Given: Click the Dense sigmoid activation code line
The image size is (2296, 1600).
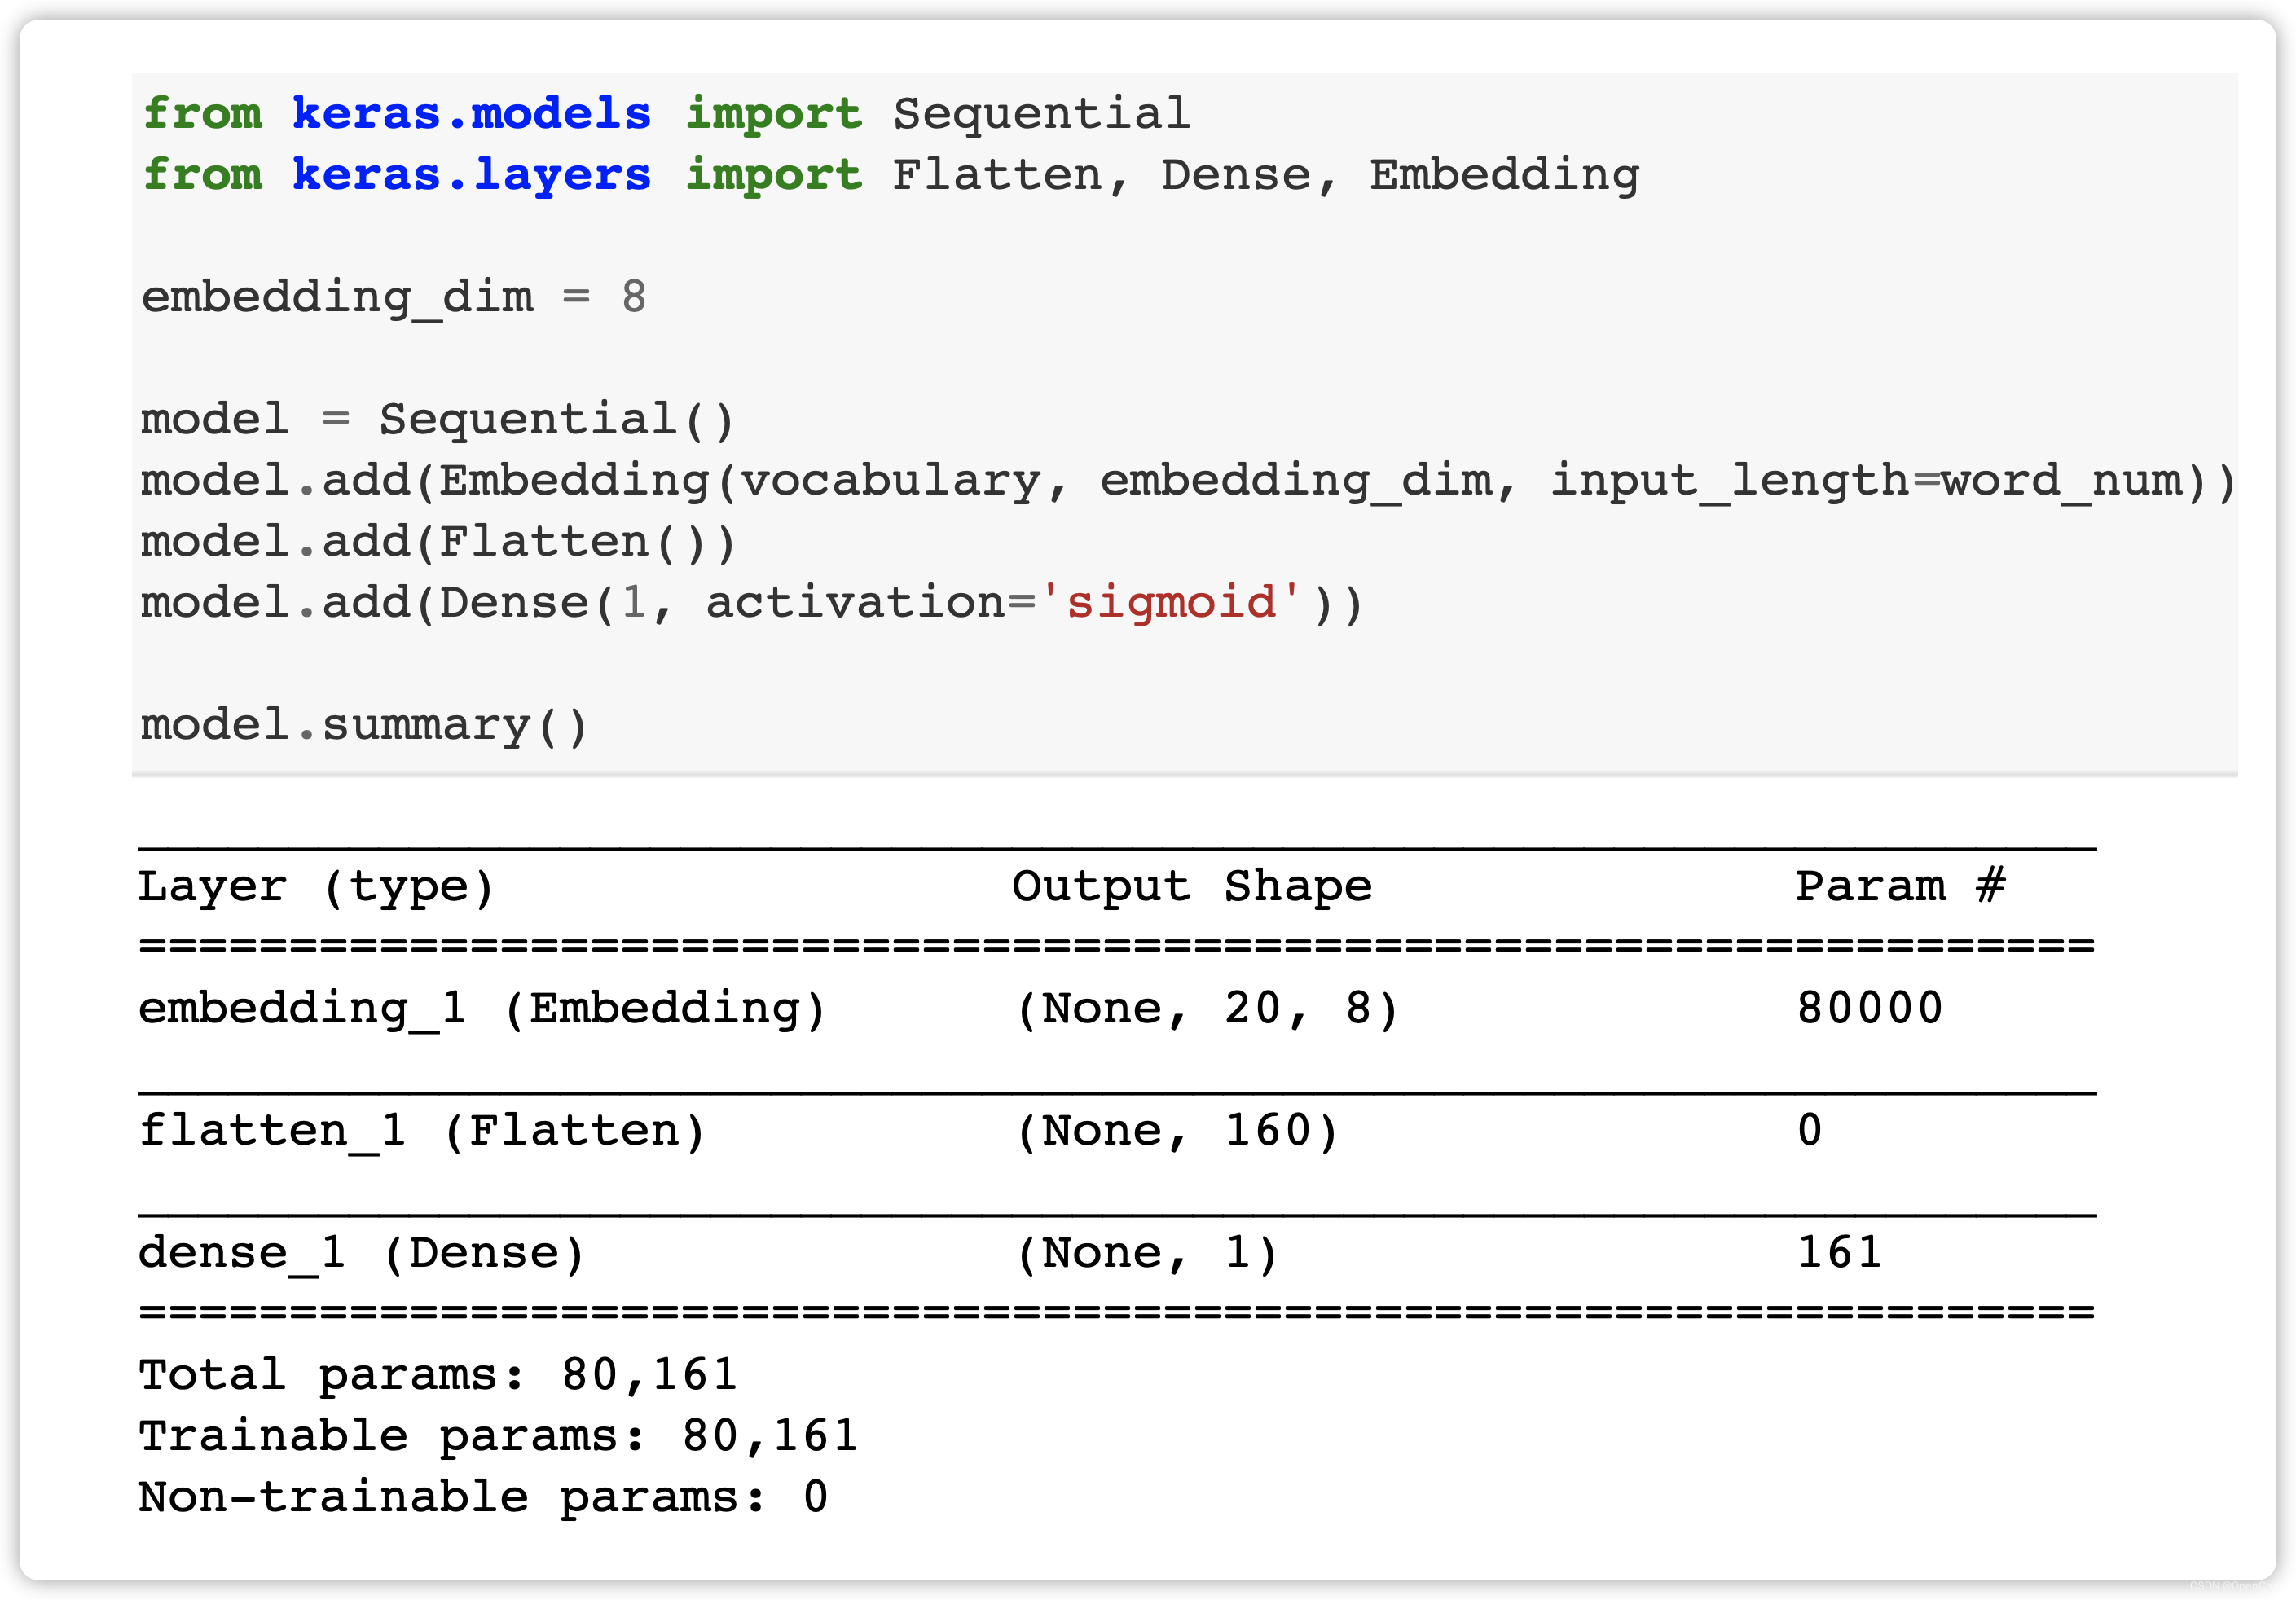Looking at the screenshot, I should (752, 604).
